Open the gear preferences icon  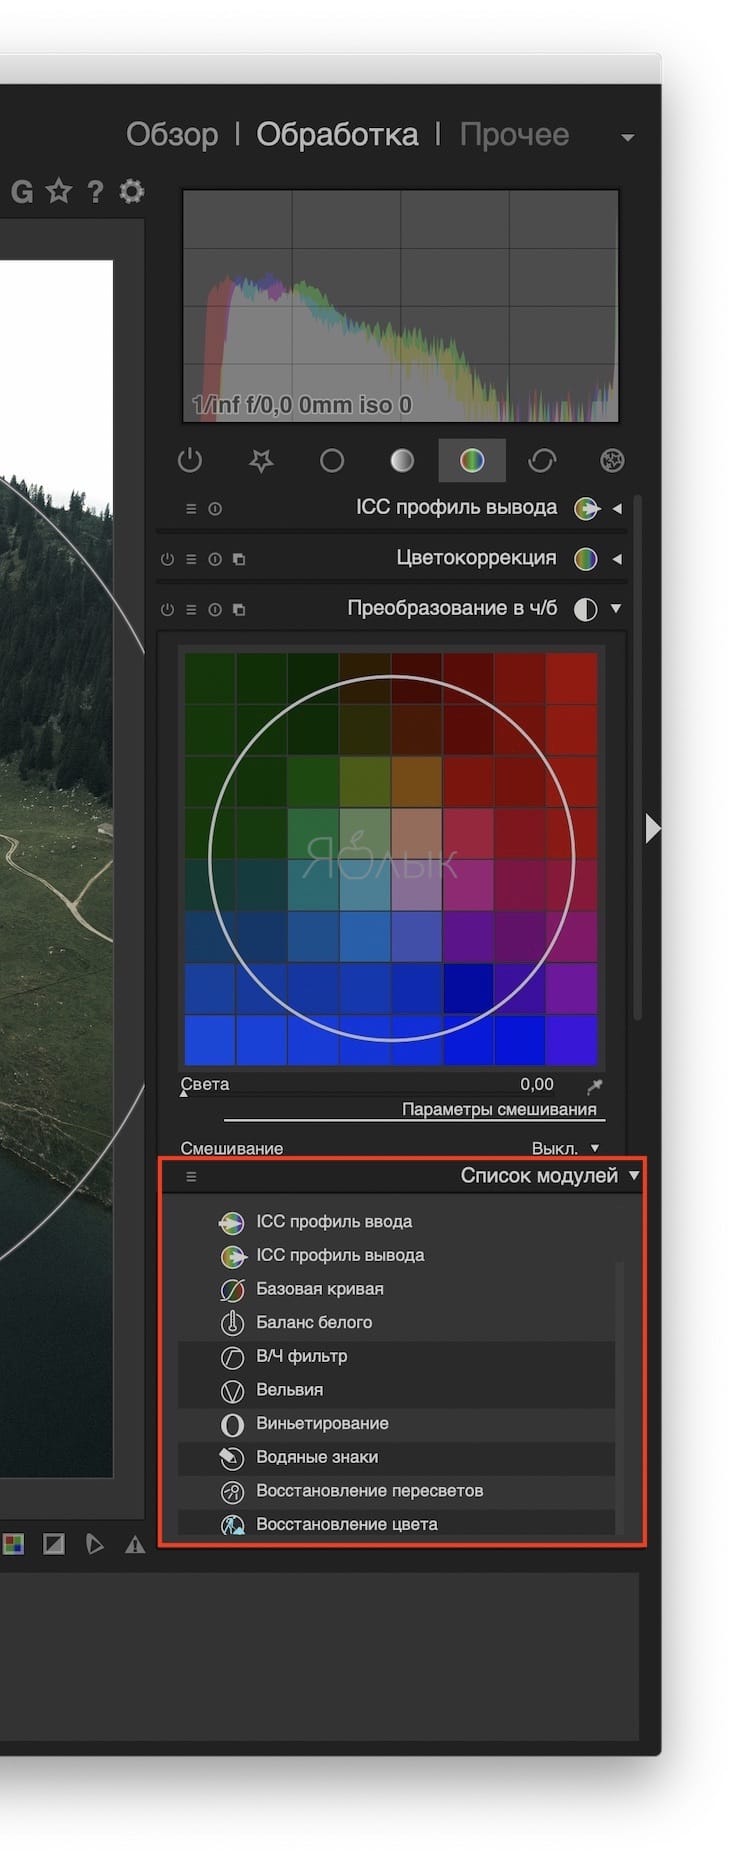131,190
